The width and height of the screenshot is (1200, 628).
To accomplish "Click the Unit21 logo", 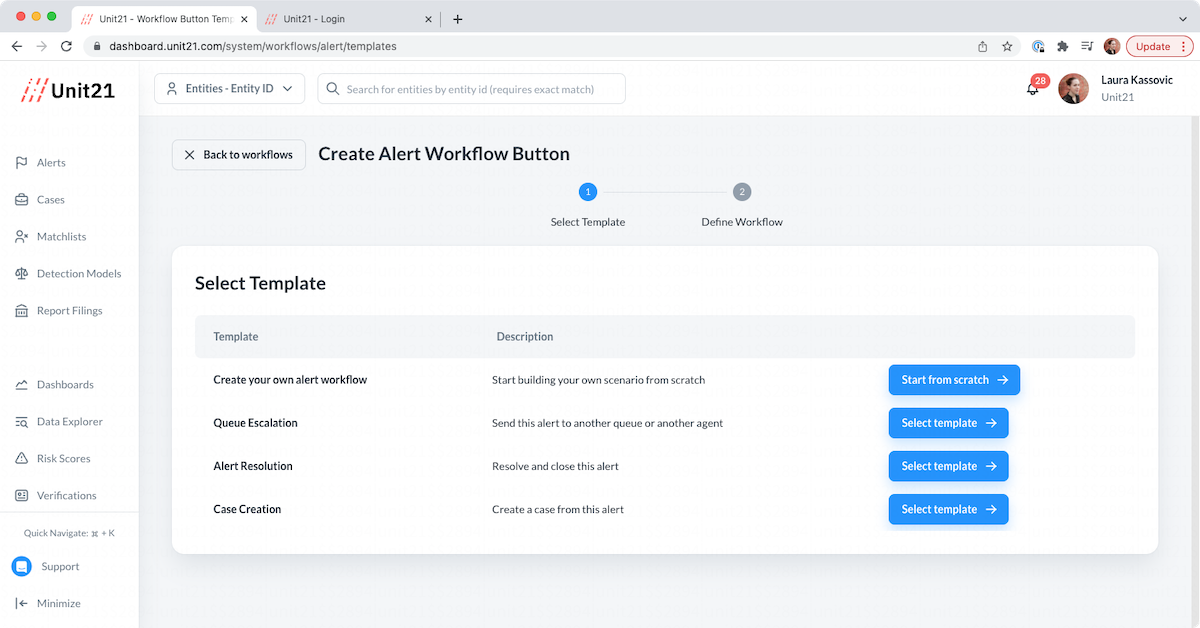I will (69, 90).
